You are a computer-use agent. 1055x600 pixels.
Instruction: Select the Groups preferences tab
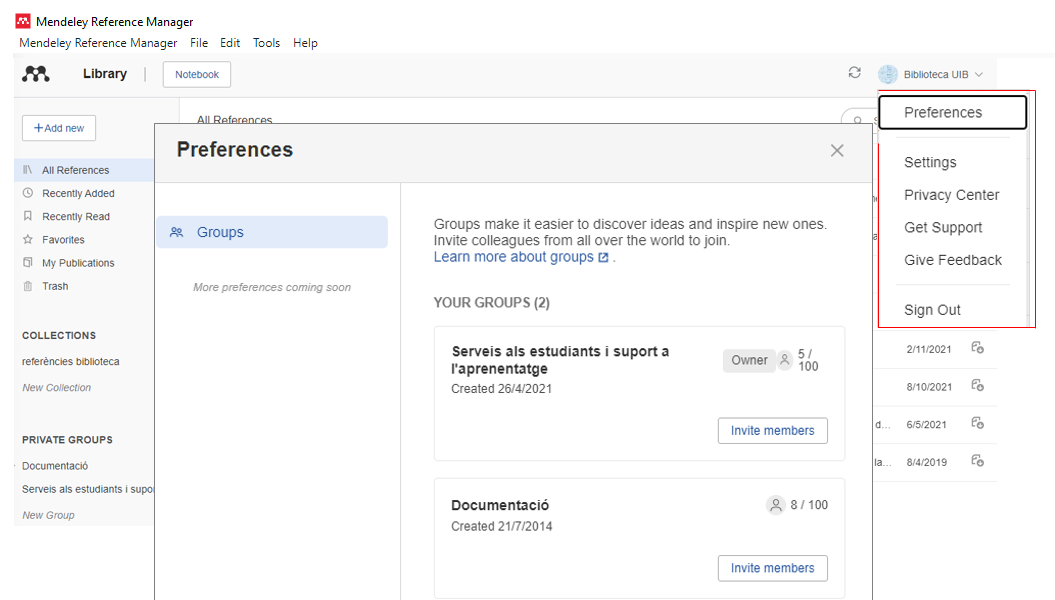(x=272, y=232)
